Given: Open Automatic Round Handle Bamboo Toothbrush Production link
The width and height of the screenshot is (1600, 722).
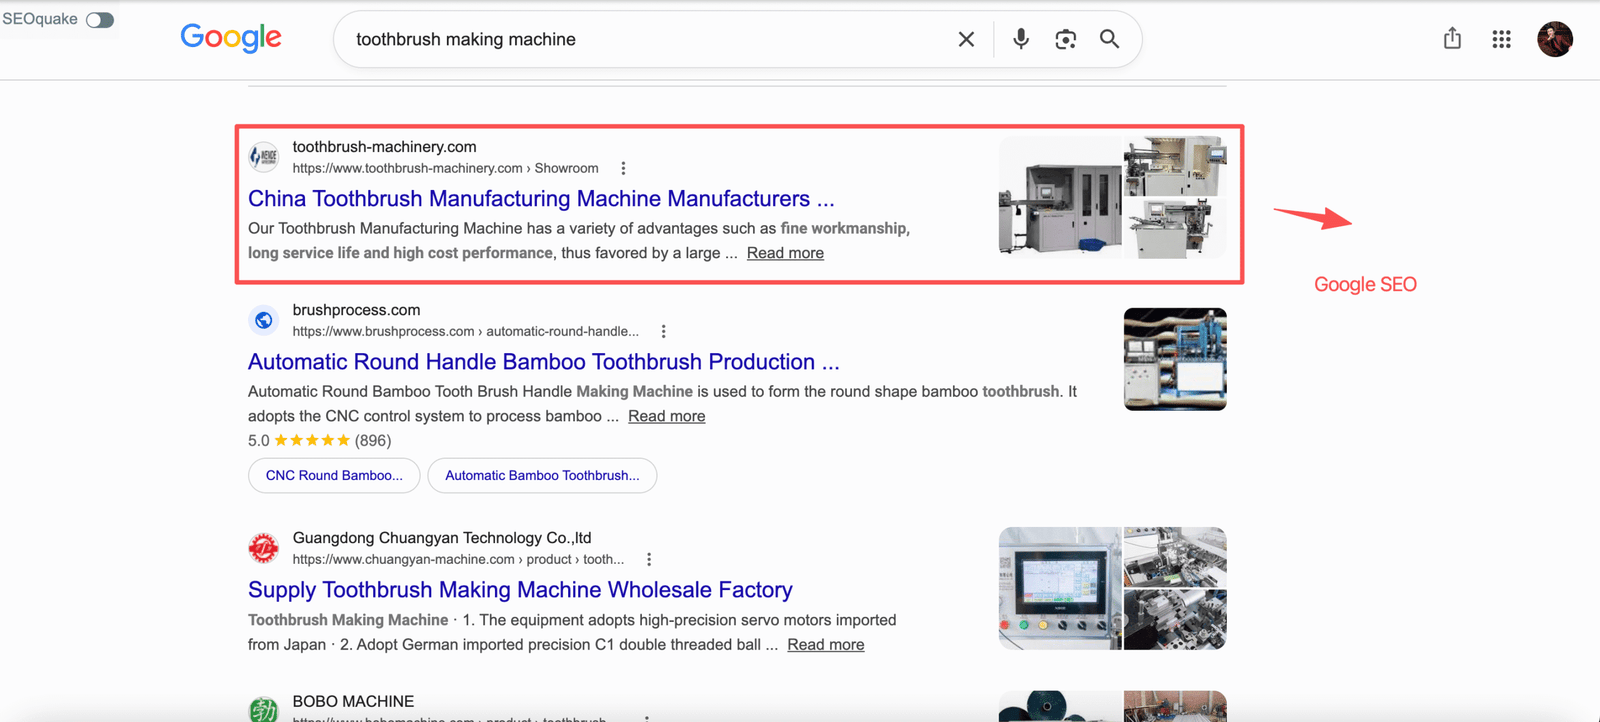Looking at the screenshot, I should pyautogui.click(x=544, y=361).
